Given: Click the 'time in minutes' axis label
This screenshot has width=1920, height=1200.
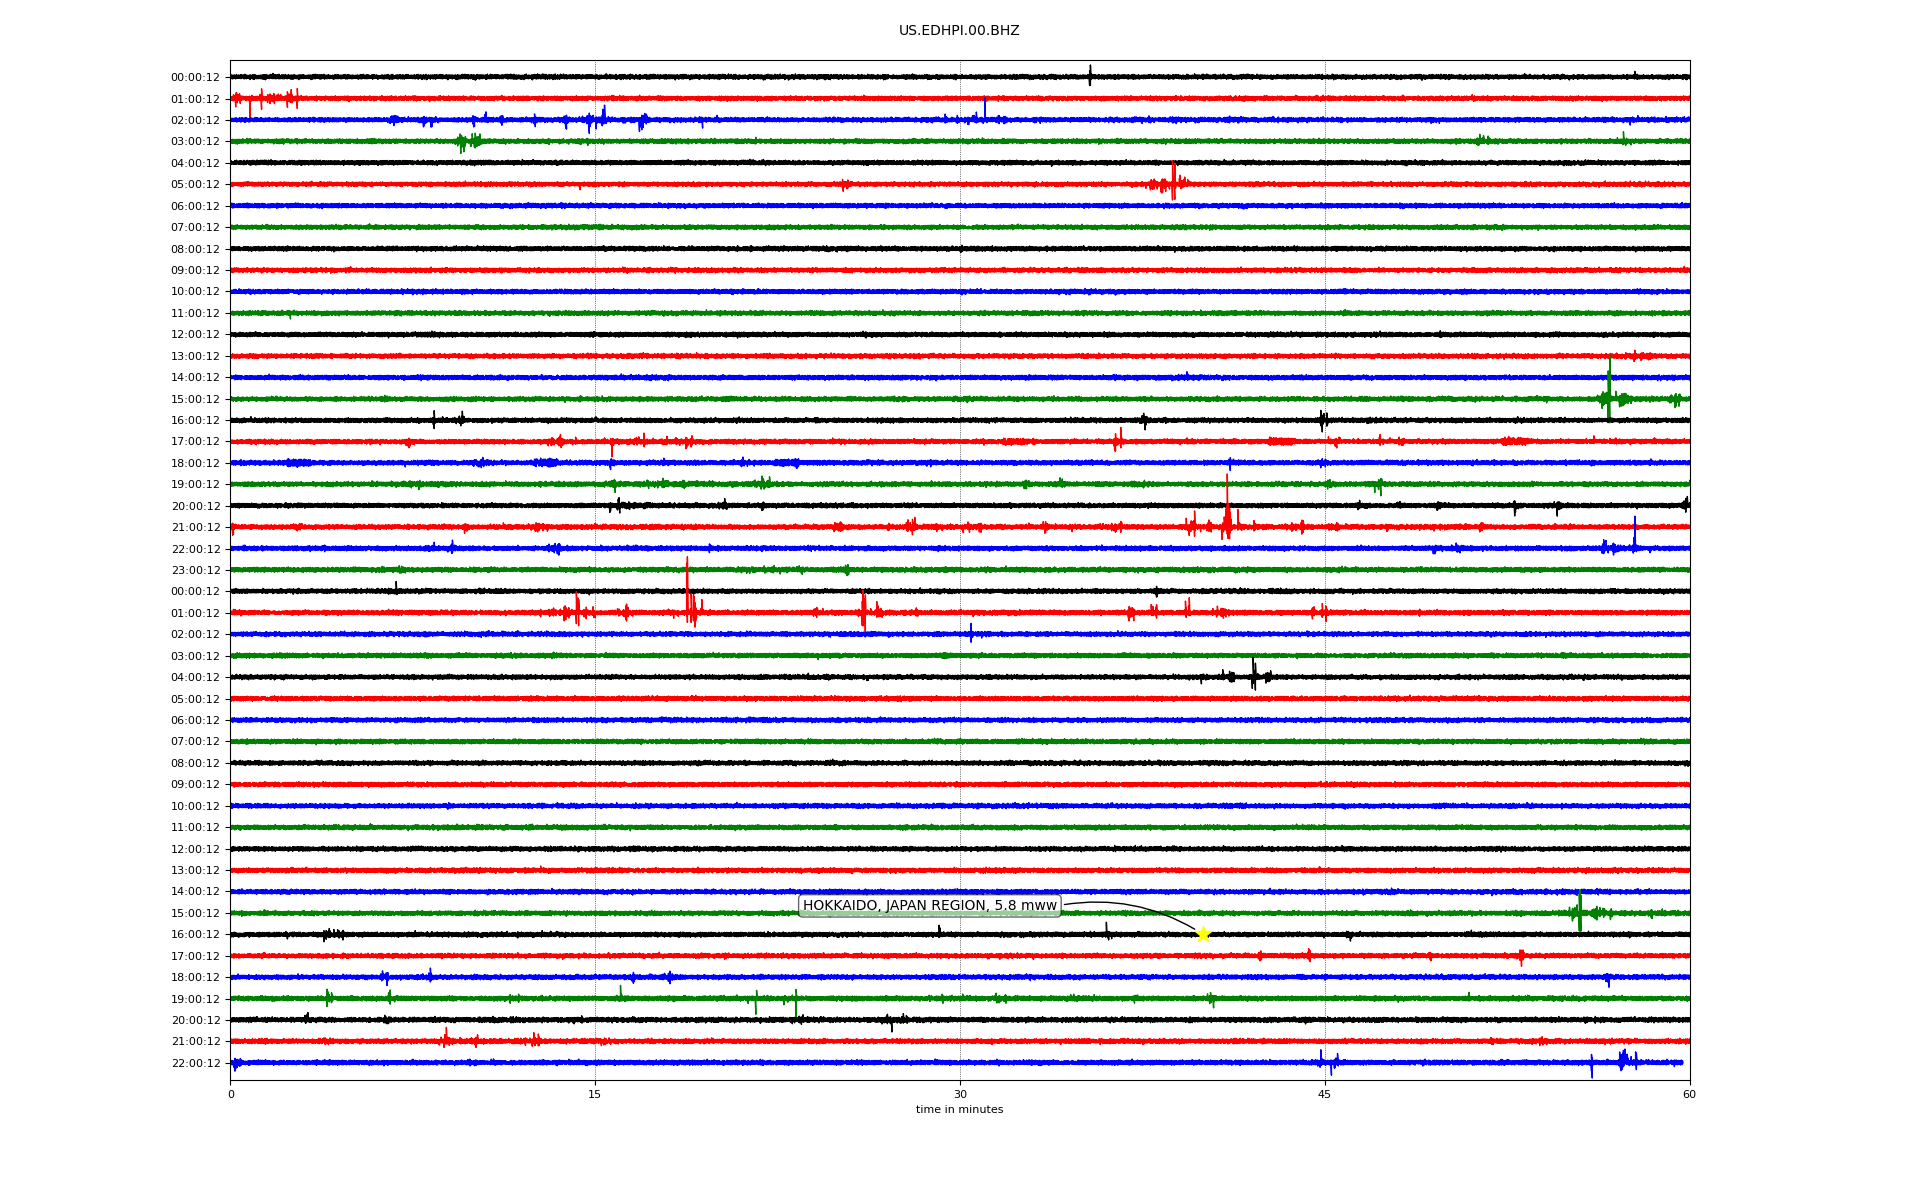Looking at the screenshot, I should [x=959, y=1110].
